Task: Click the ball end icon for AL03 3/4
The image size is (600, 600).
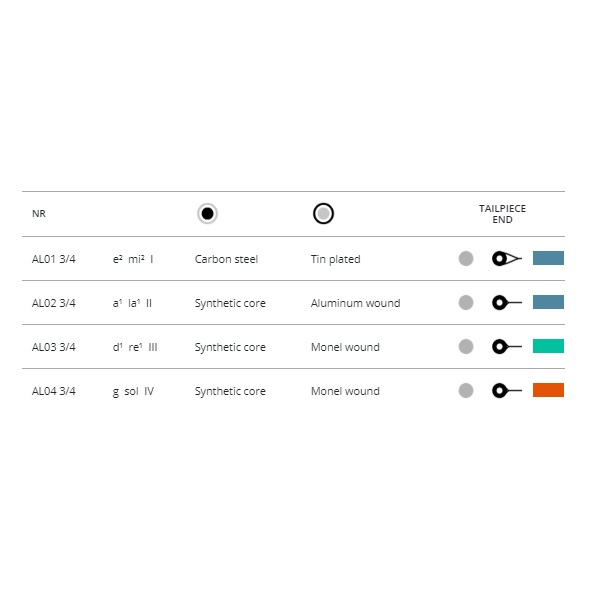Action: pyautogui.click(x=506, y=346)
